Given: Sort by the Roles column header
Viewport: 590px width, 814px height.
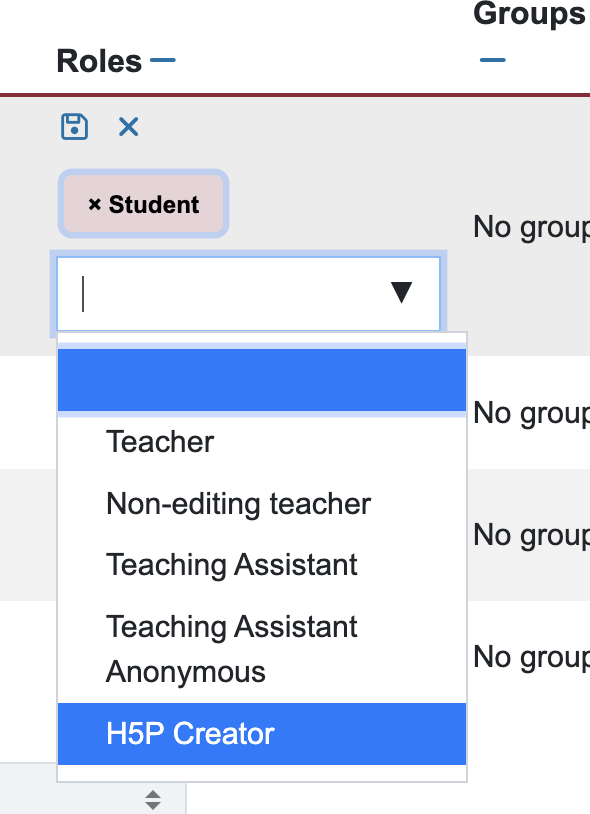Looking at the screenshot, I should 99,61.
